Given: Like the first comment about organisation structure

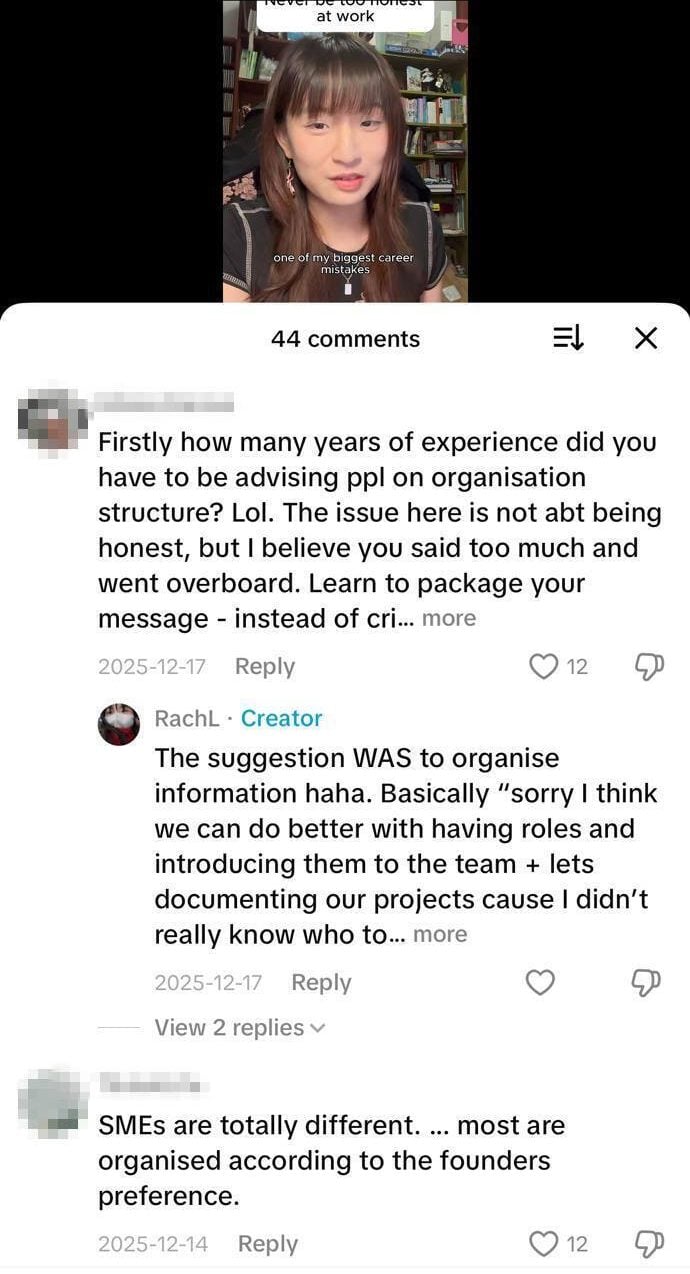Looking at the screenshot, I should pyautogui.click(x=543, y=666).
